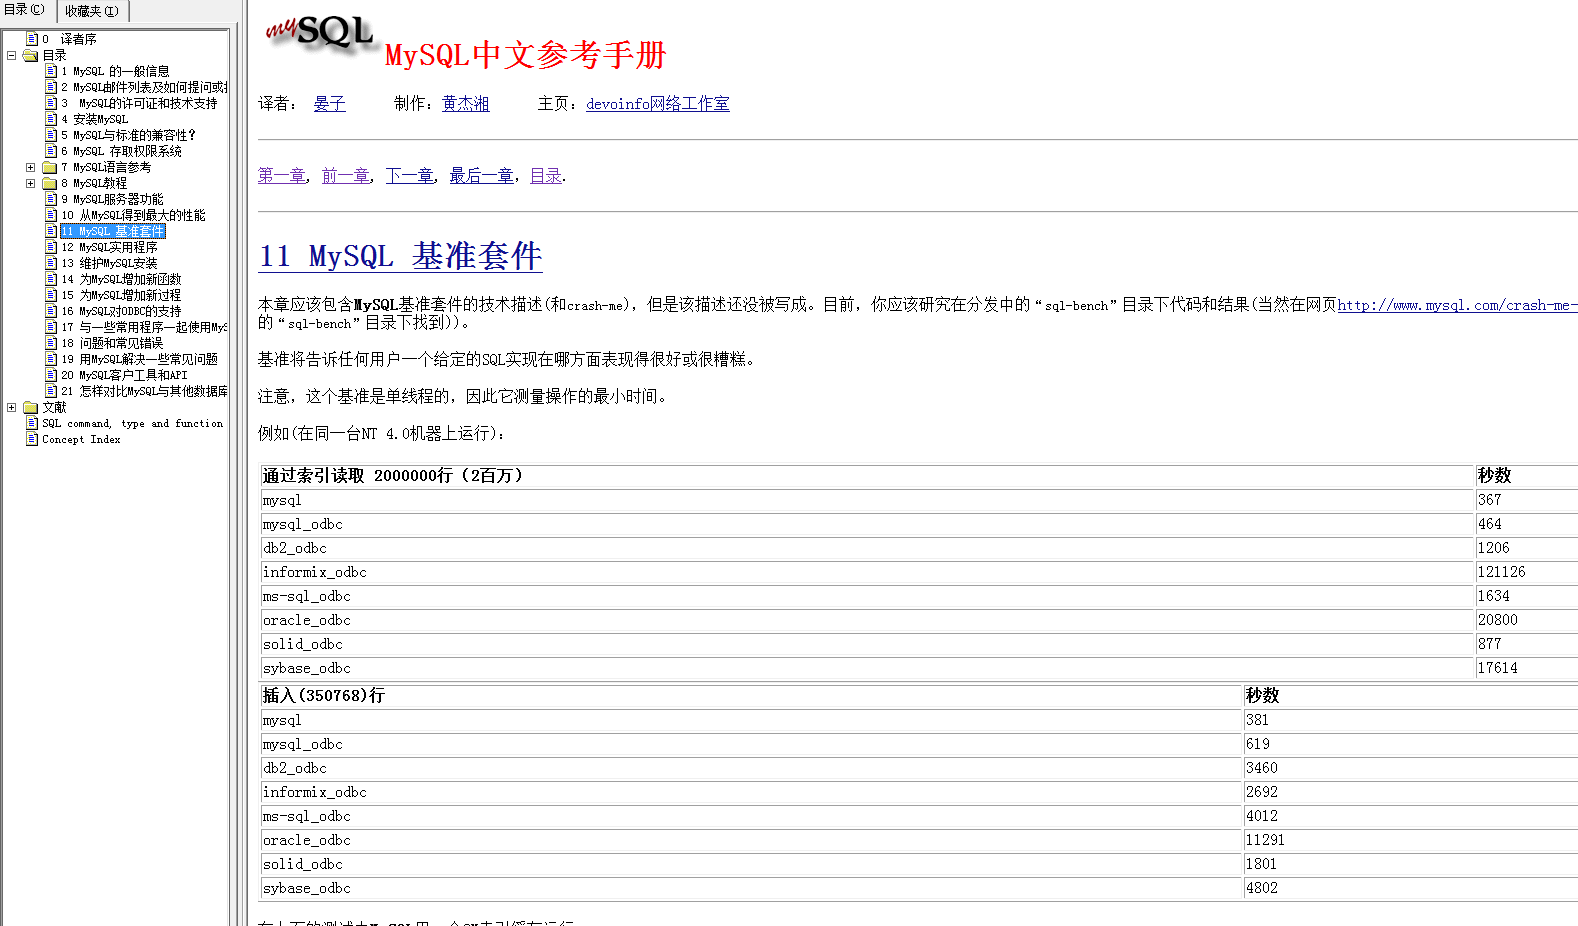Click the page icon of 3 MySQL的许可证和技术支持
This screenshot has height=926, width=1578.
click(51, 103)
